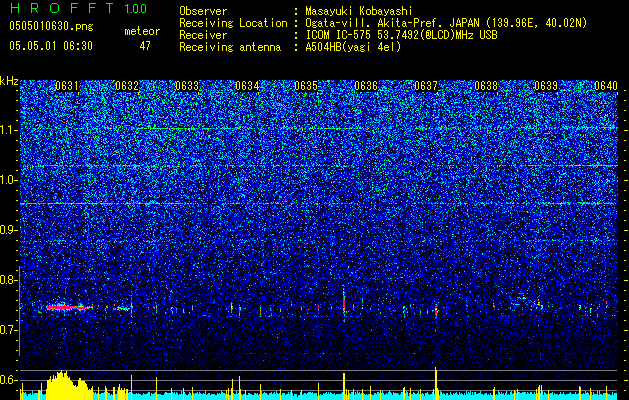Click the 0633 time marker
Image resolution: width=629 pixels, height=400 pixels.
point(187,86)
